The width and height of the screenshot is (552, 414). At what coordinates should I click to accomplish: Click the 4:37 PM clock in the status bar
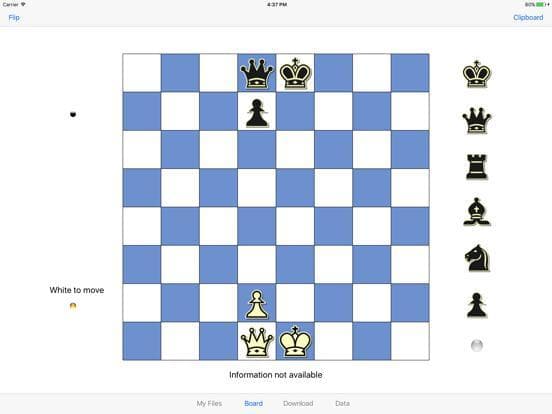(x=277, y=5)
